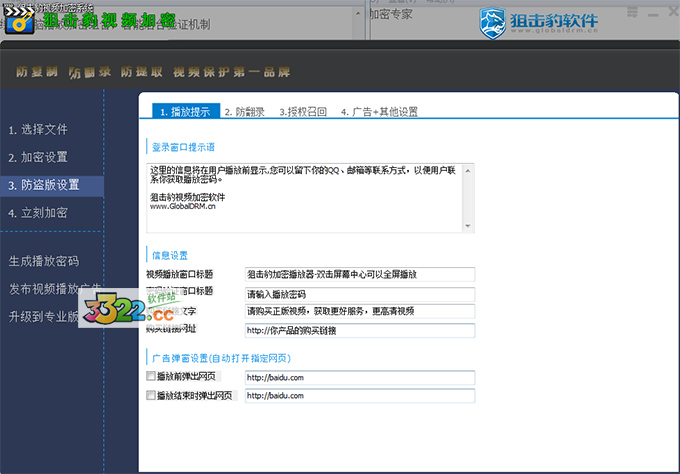Switch to tab 3.授权召回

[303, 112]
